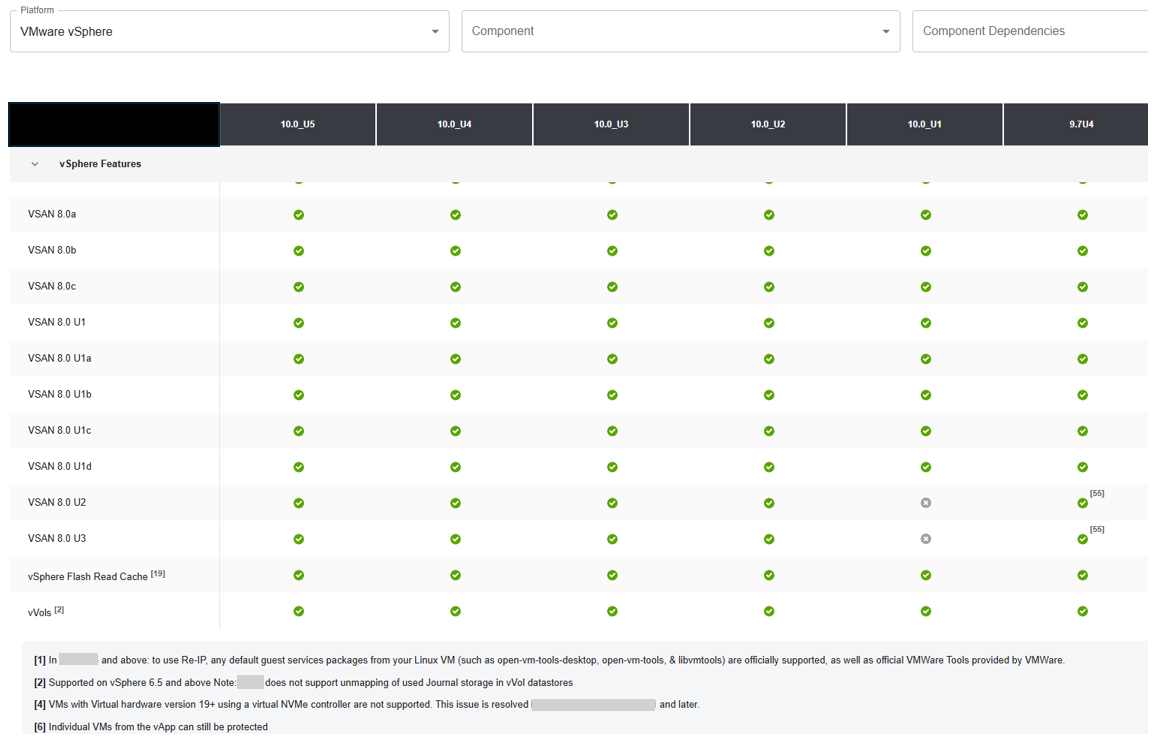The width and height of the screenshot is (1160, 736).
Task: Click the Flash Read Cache checkmark under 10.0_U5
Action: [x=299, y=575]
